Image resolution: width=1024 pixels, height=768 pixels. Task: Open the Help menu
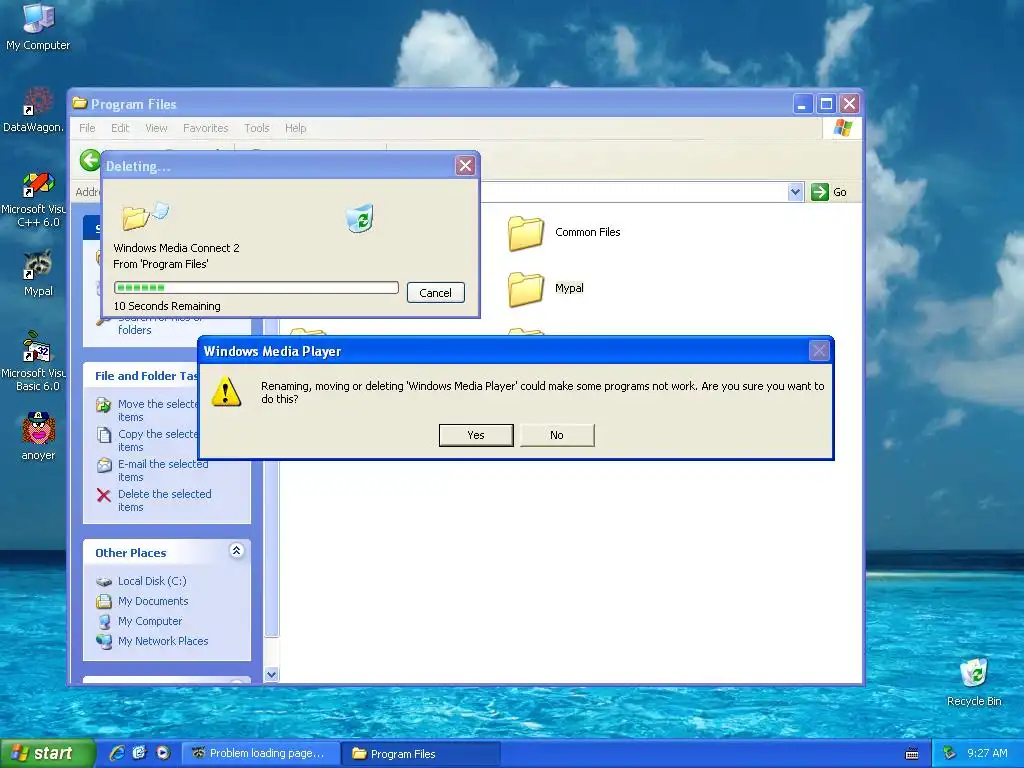295,128
